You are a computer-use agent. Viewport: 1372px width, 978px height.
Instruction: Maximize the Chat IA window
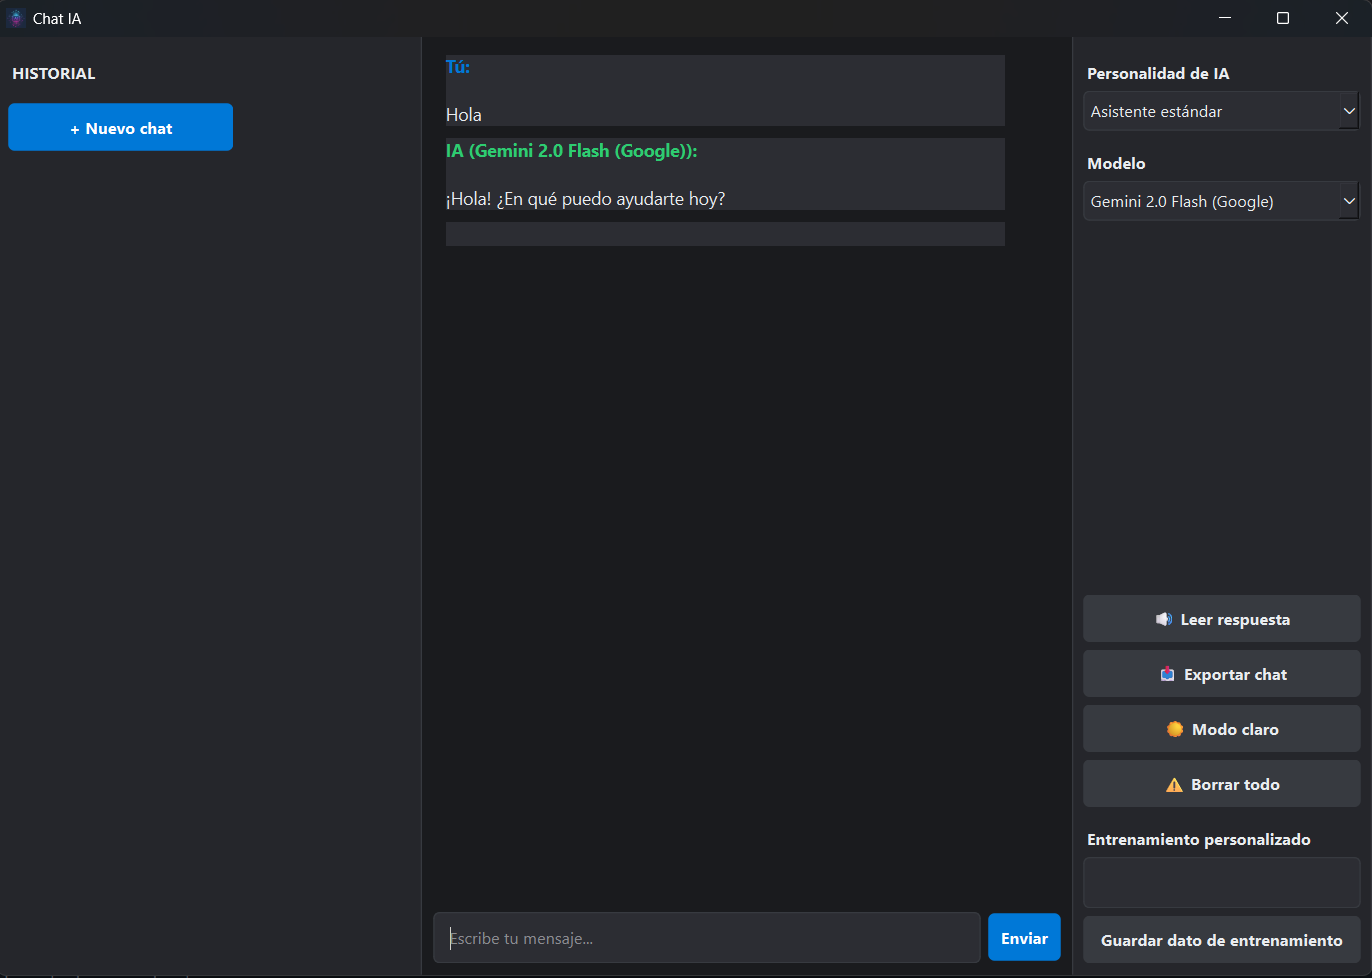[x=1283, y=18]
